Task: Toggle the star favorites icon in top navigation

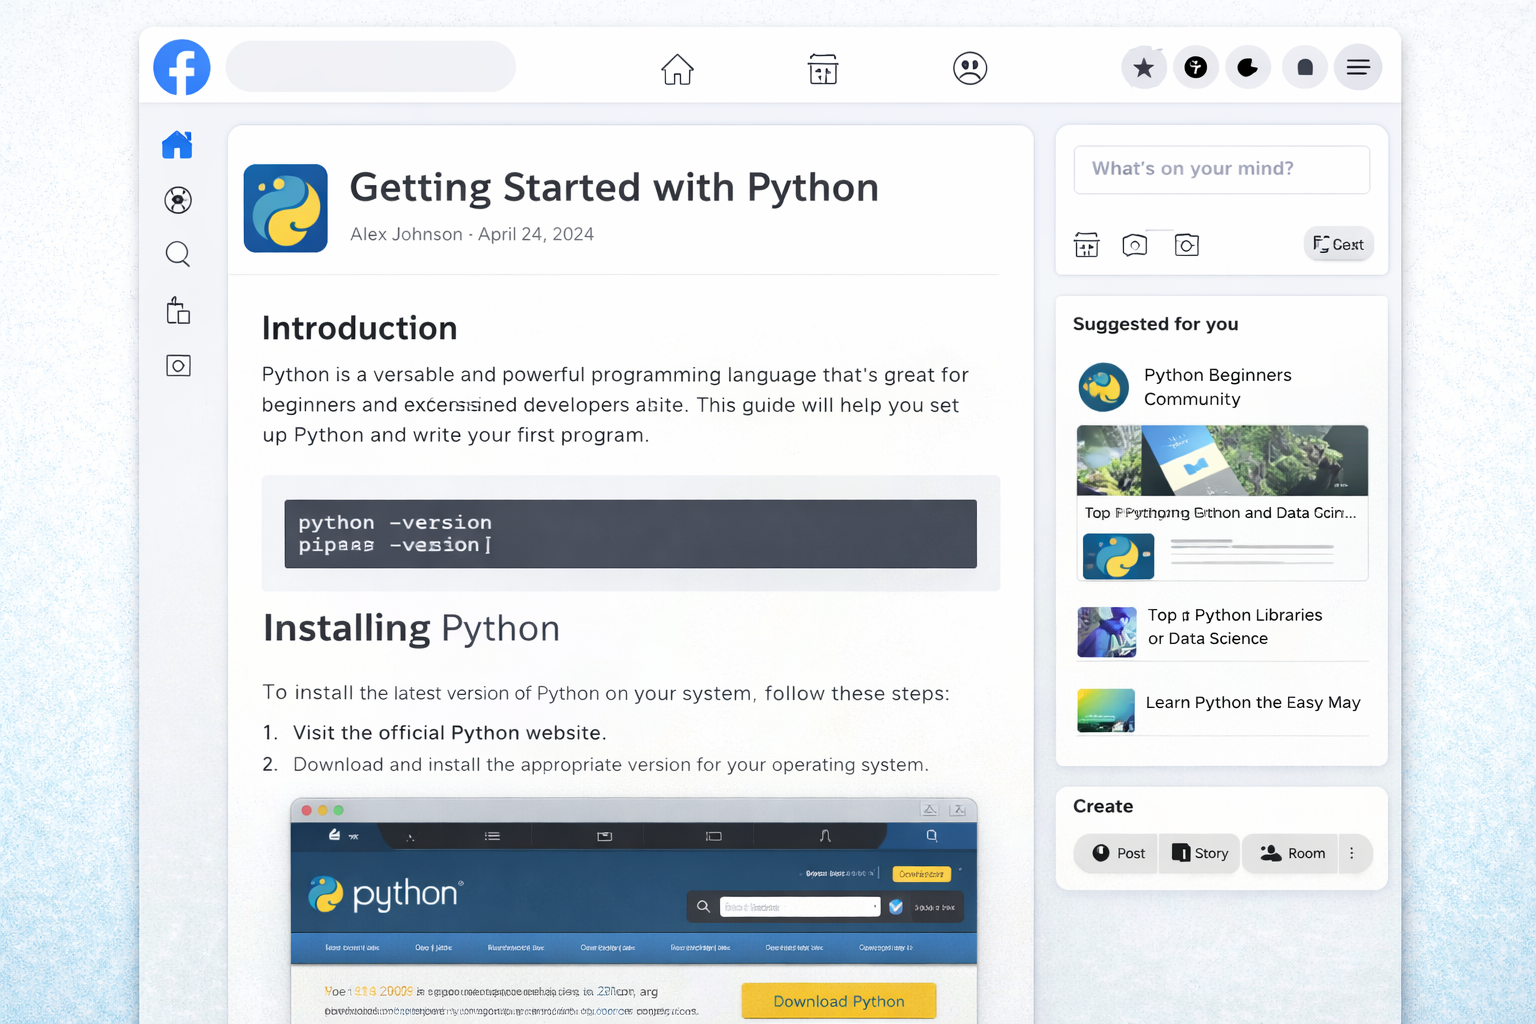Action: pyautogui.click(x=1144, y=67)
